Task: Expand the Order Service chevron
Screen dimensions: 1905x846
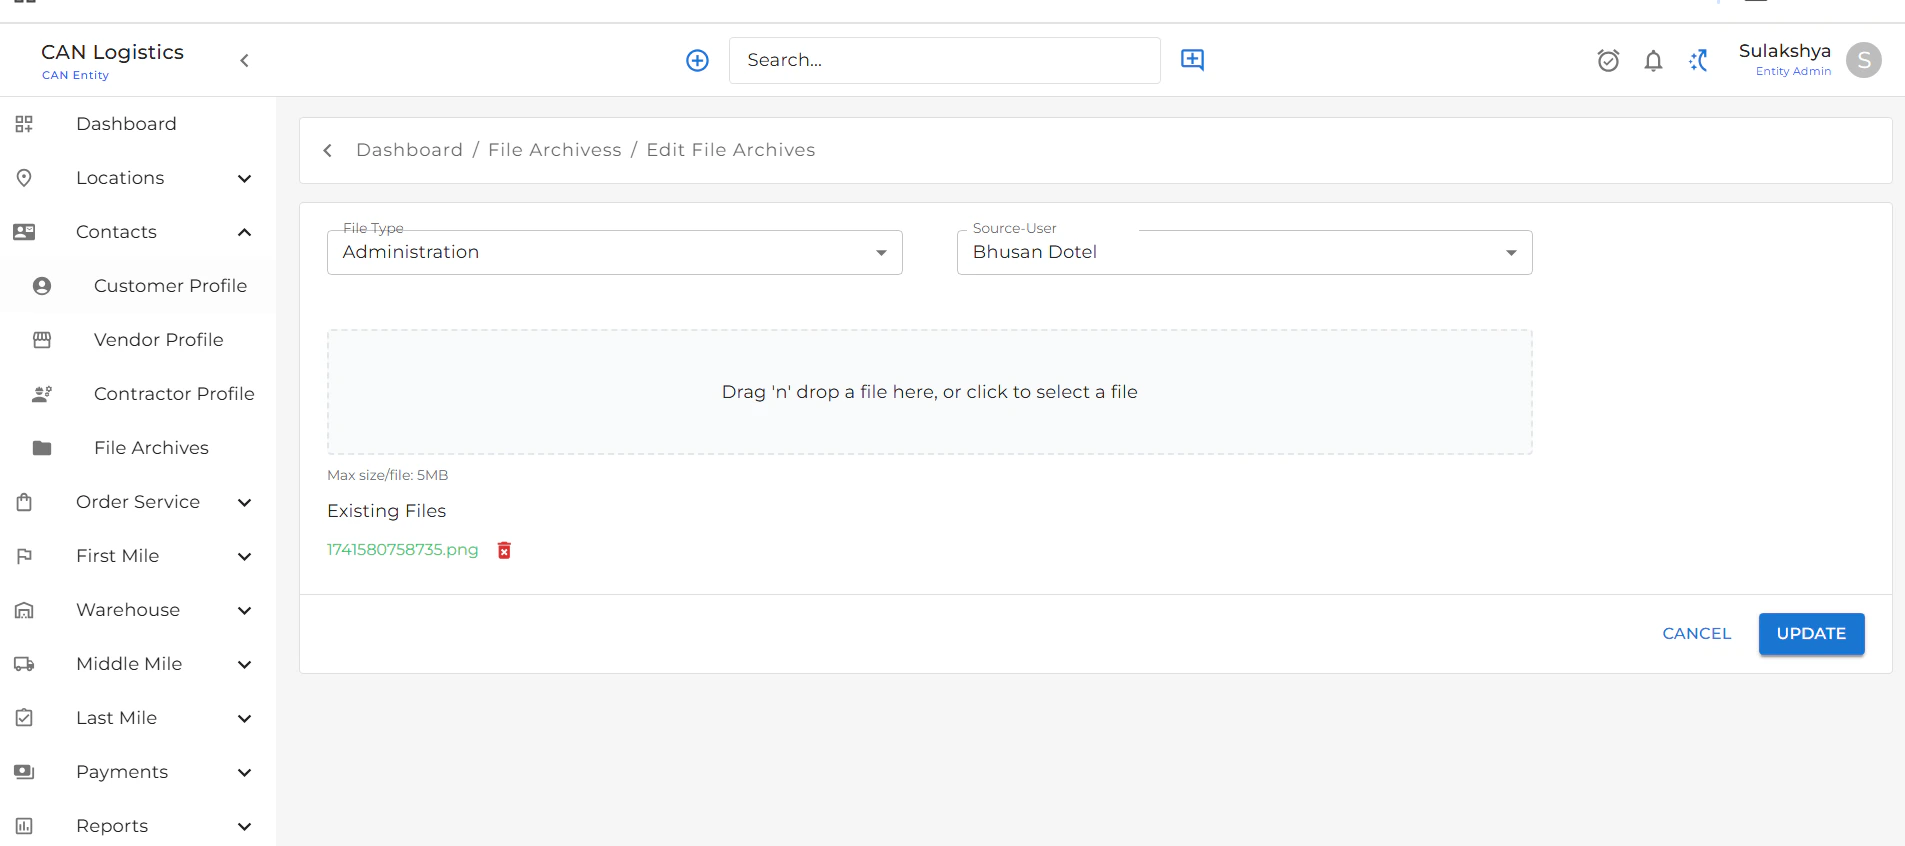Action: coord(244,502)
